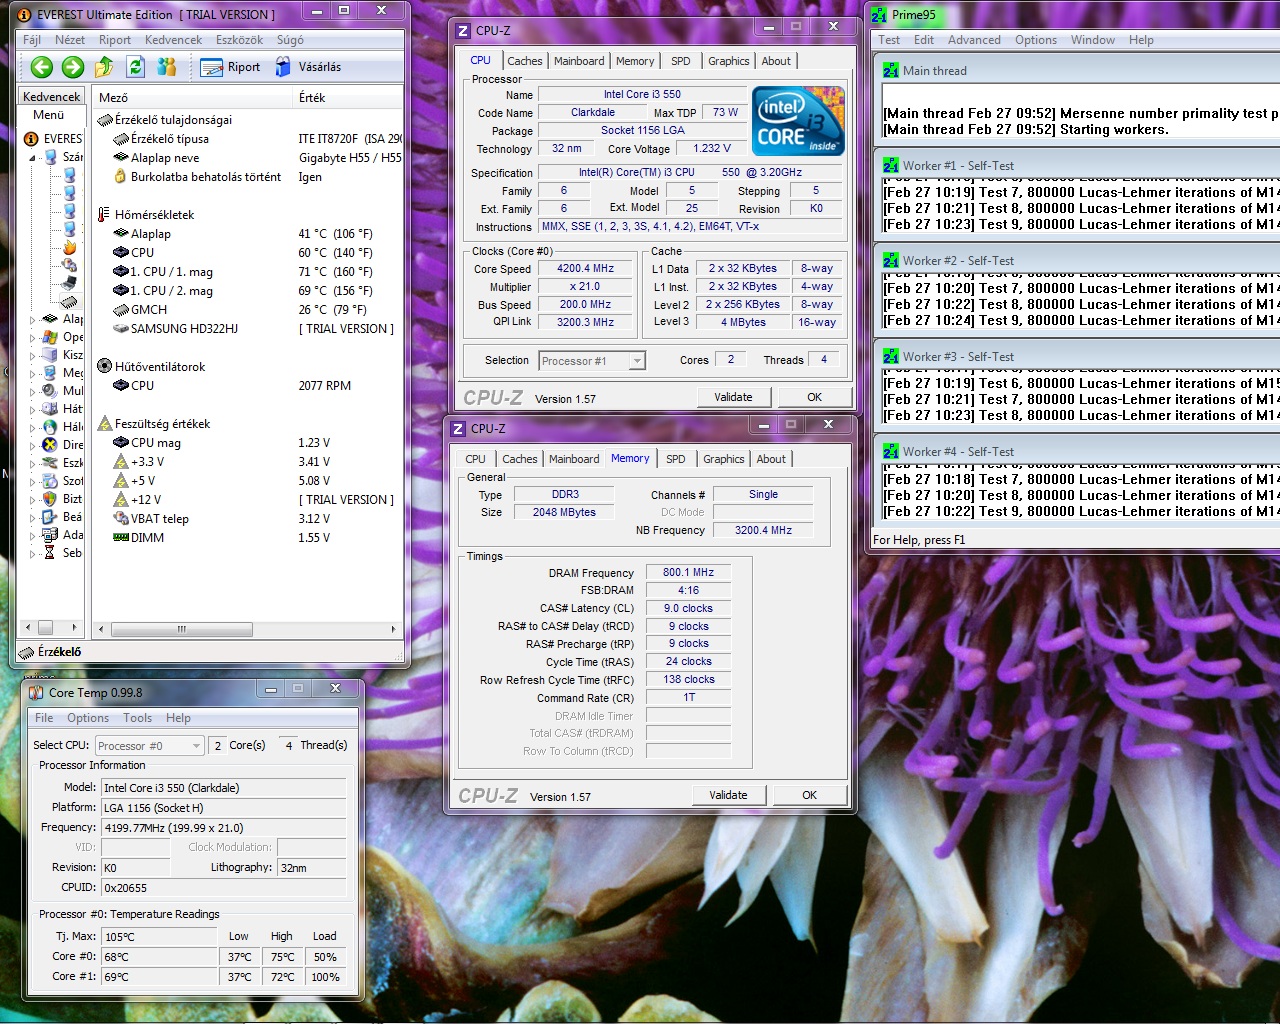This screenshot has width=1280, height=1024.
Task: Click the SAMSUNG HD322HJ drive icon
Action: [x=121, y=328]
